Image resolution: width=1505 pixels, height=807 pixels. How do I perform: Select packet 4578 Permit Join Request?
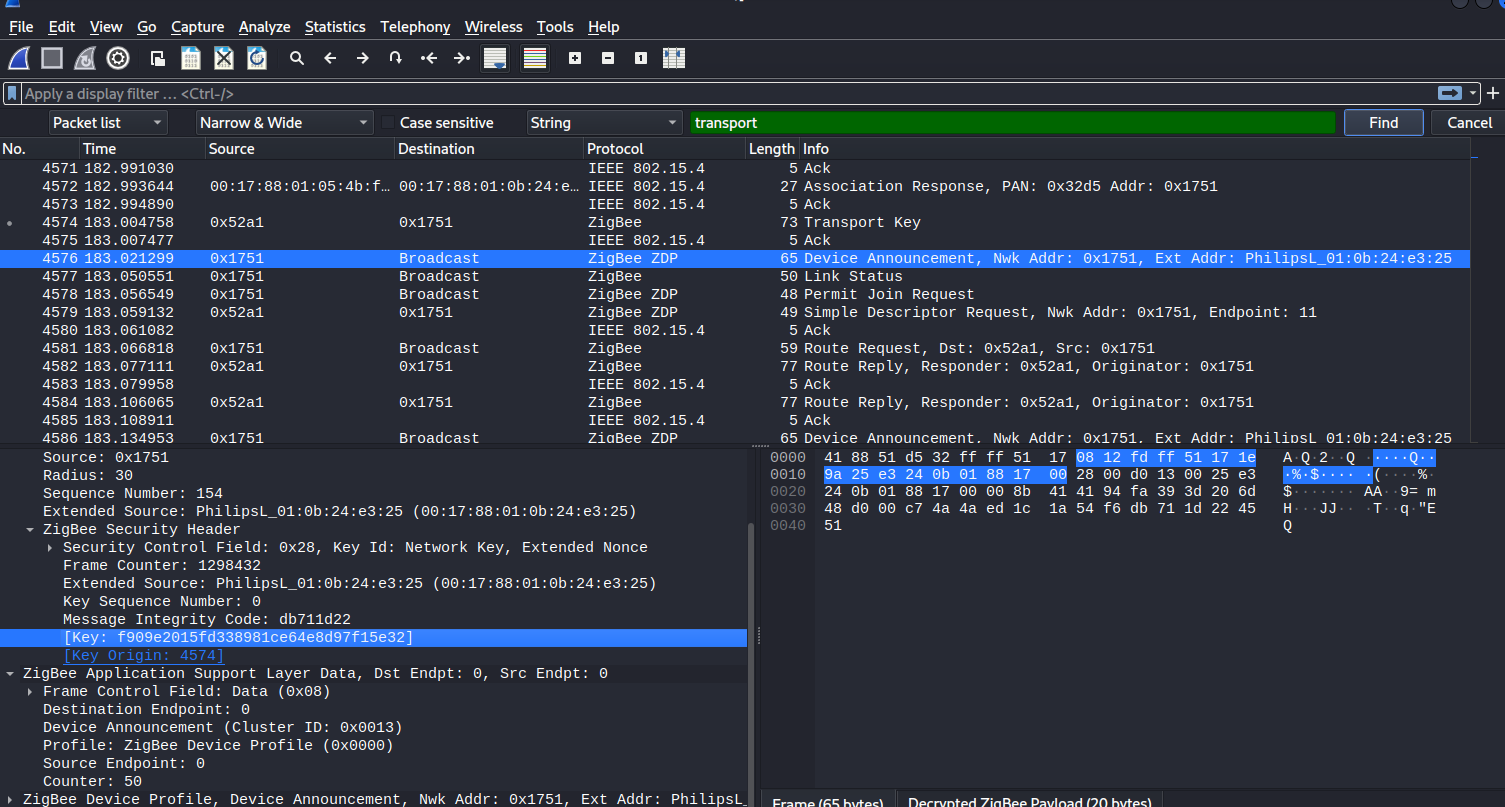coord(735,294)
